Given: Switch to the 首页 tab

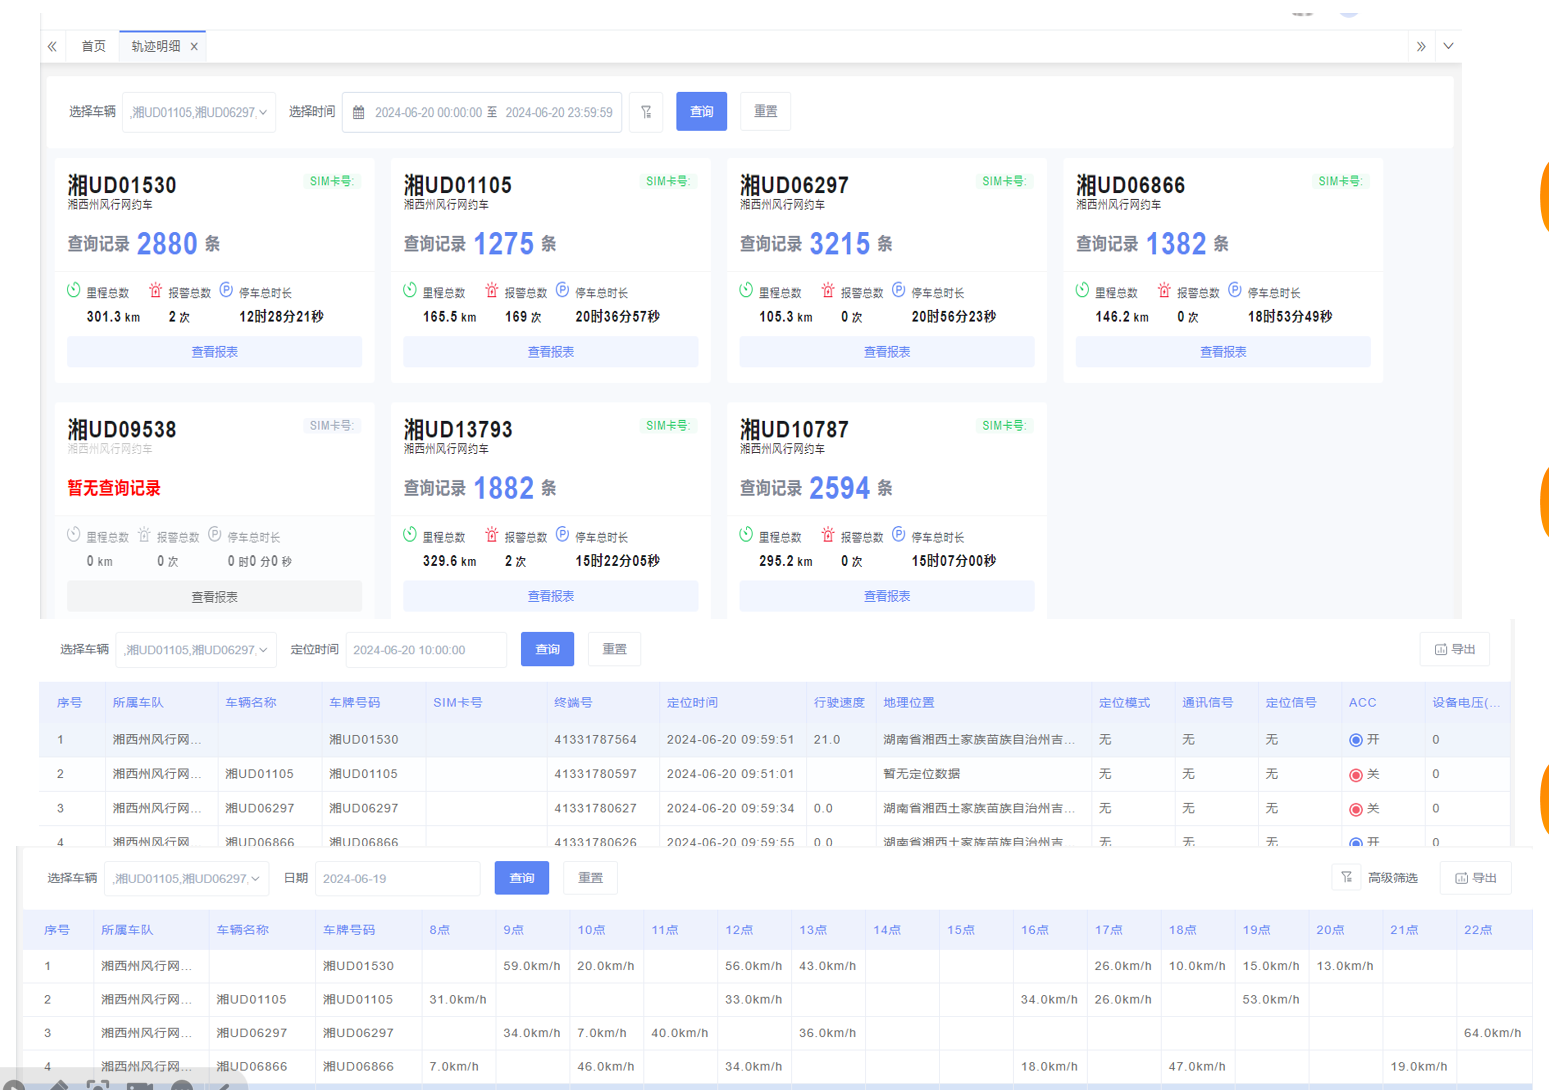Looking at the screenshot, I should coord(93,46).
